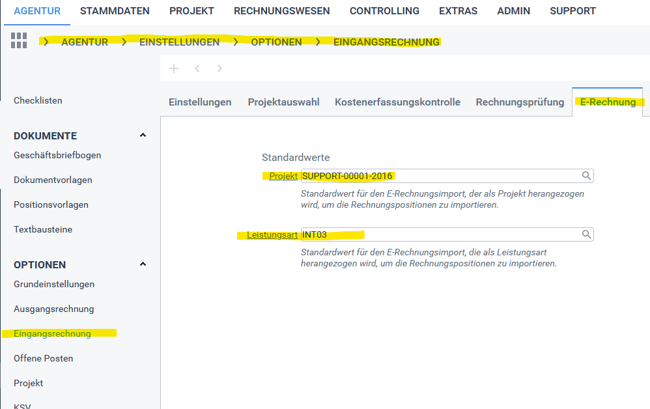Click the Leistungsart label link

tap(272, 235)
